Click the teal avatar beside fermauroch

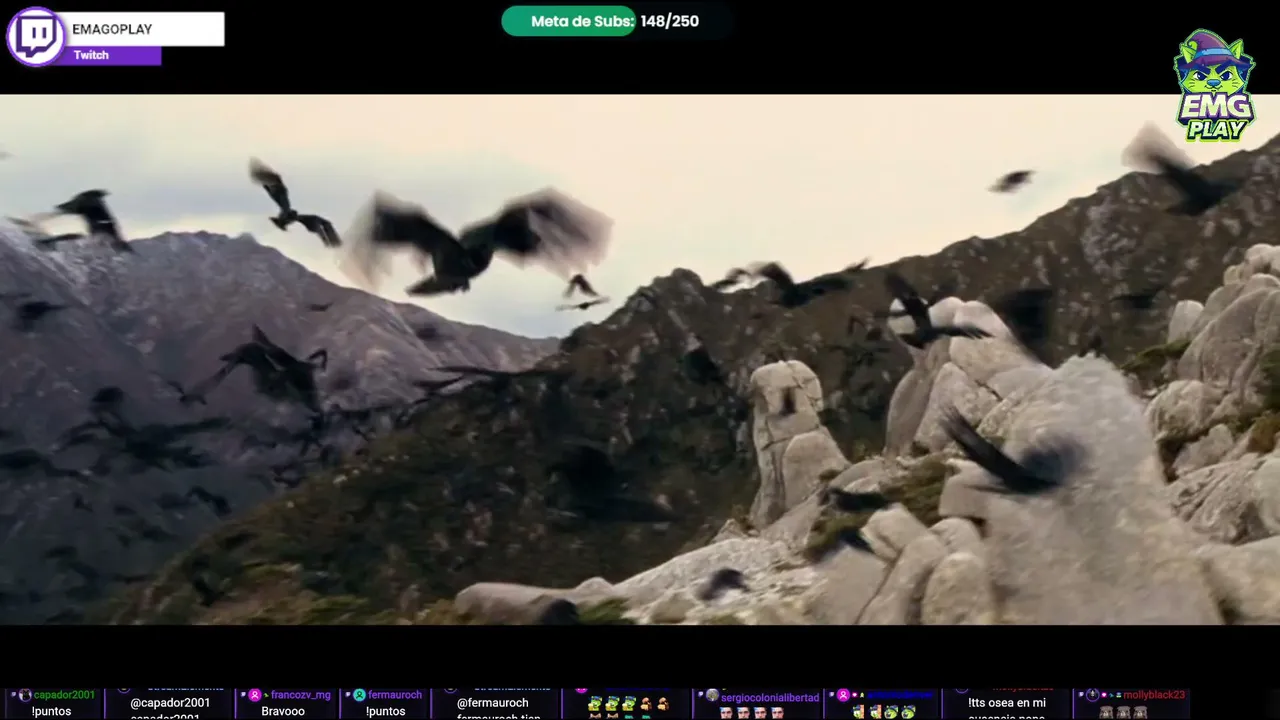click(359, 695)
